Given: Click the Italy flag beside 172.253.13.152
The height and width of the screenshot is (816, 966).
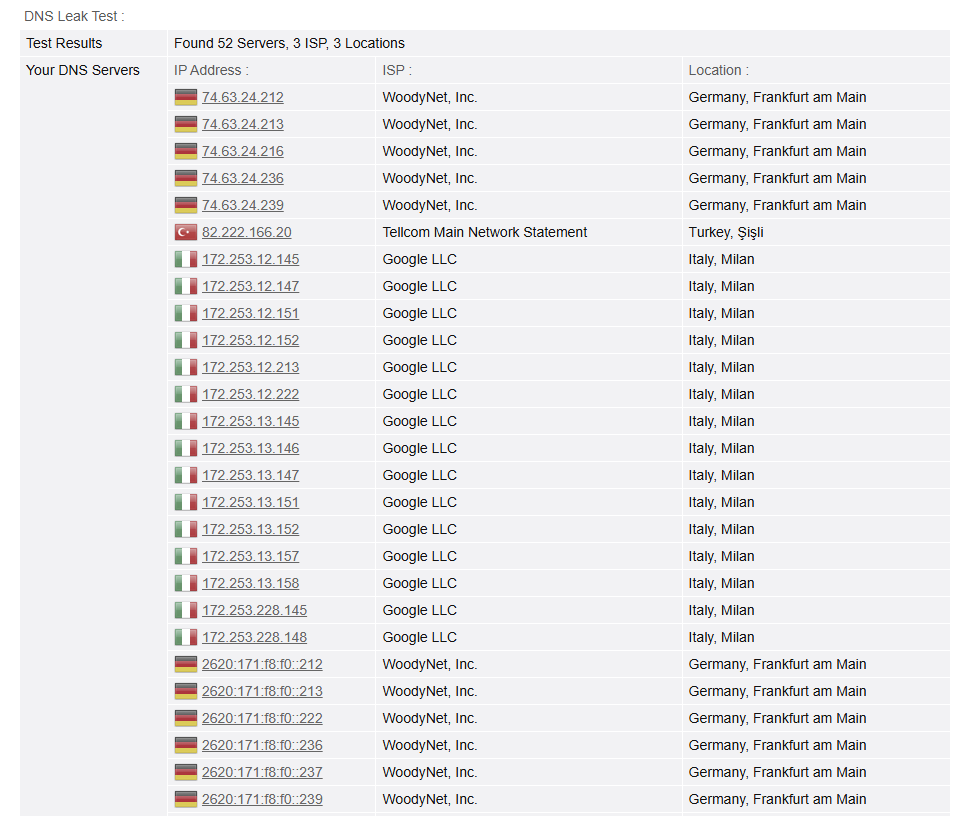Looking at the screenshot, I should [186, 530].
